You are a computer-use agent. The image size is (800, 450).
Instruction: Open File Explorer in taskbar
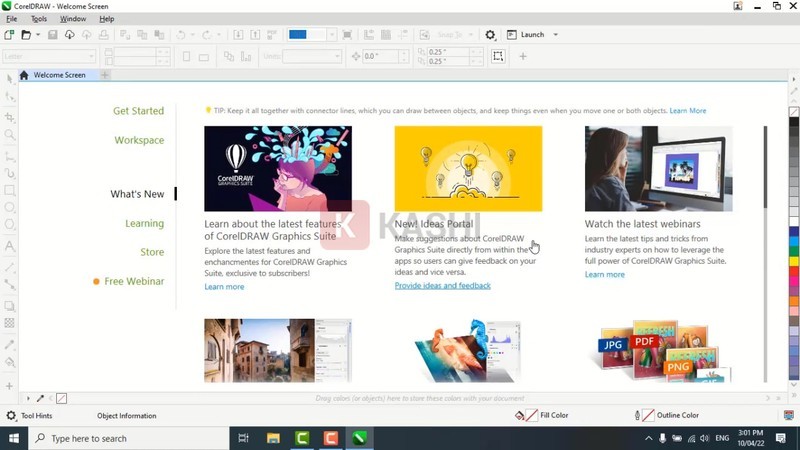tap(273, 438)
